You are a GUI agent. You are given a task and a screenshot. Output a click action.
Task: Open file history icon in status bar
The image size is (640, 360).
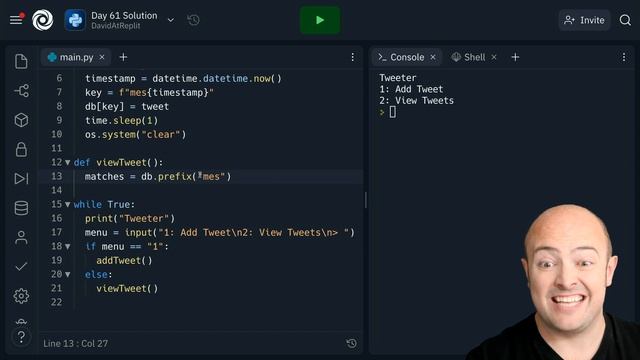tap(351, 343)
